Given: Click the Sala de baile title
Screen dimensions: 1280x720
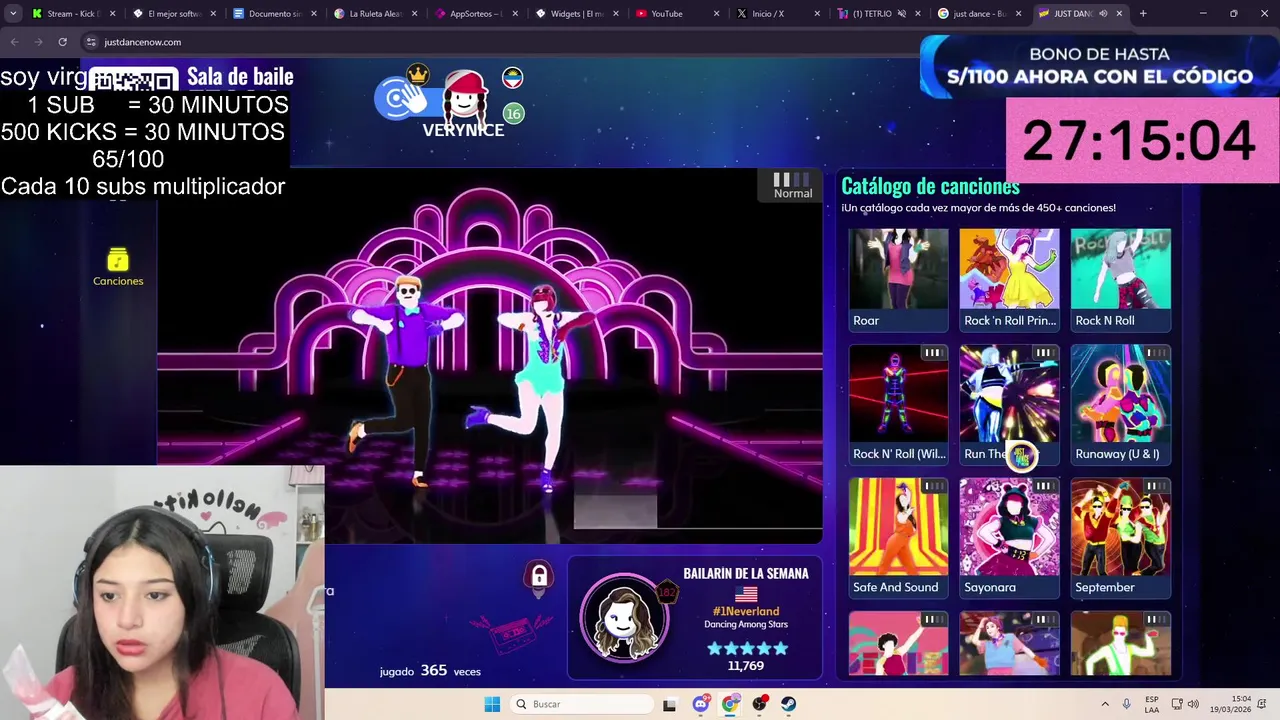Looking at the screenshot, I should (x=240, y=77).
